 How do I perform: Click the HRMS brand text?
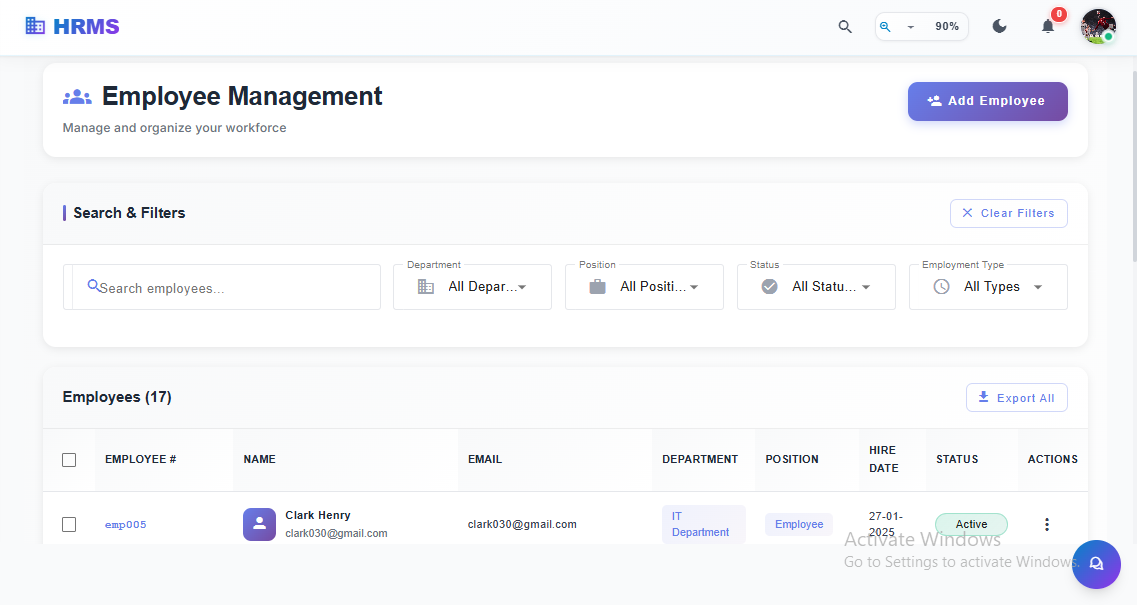86,27
